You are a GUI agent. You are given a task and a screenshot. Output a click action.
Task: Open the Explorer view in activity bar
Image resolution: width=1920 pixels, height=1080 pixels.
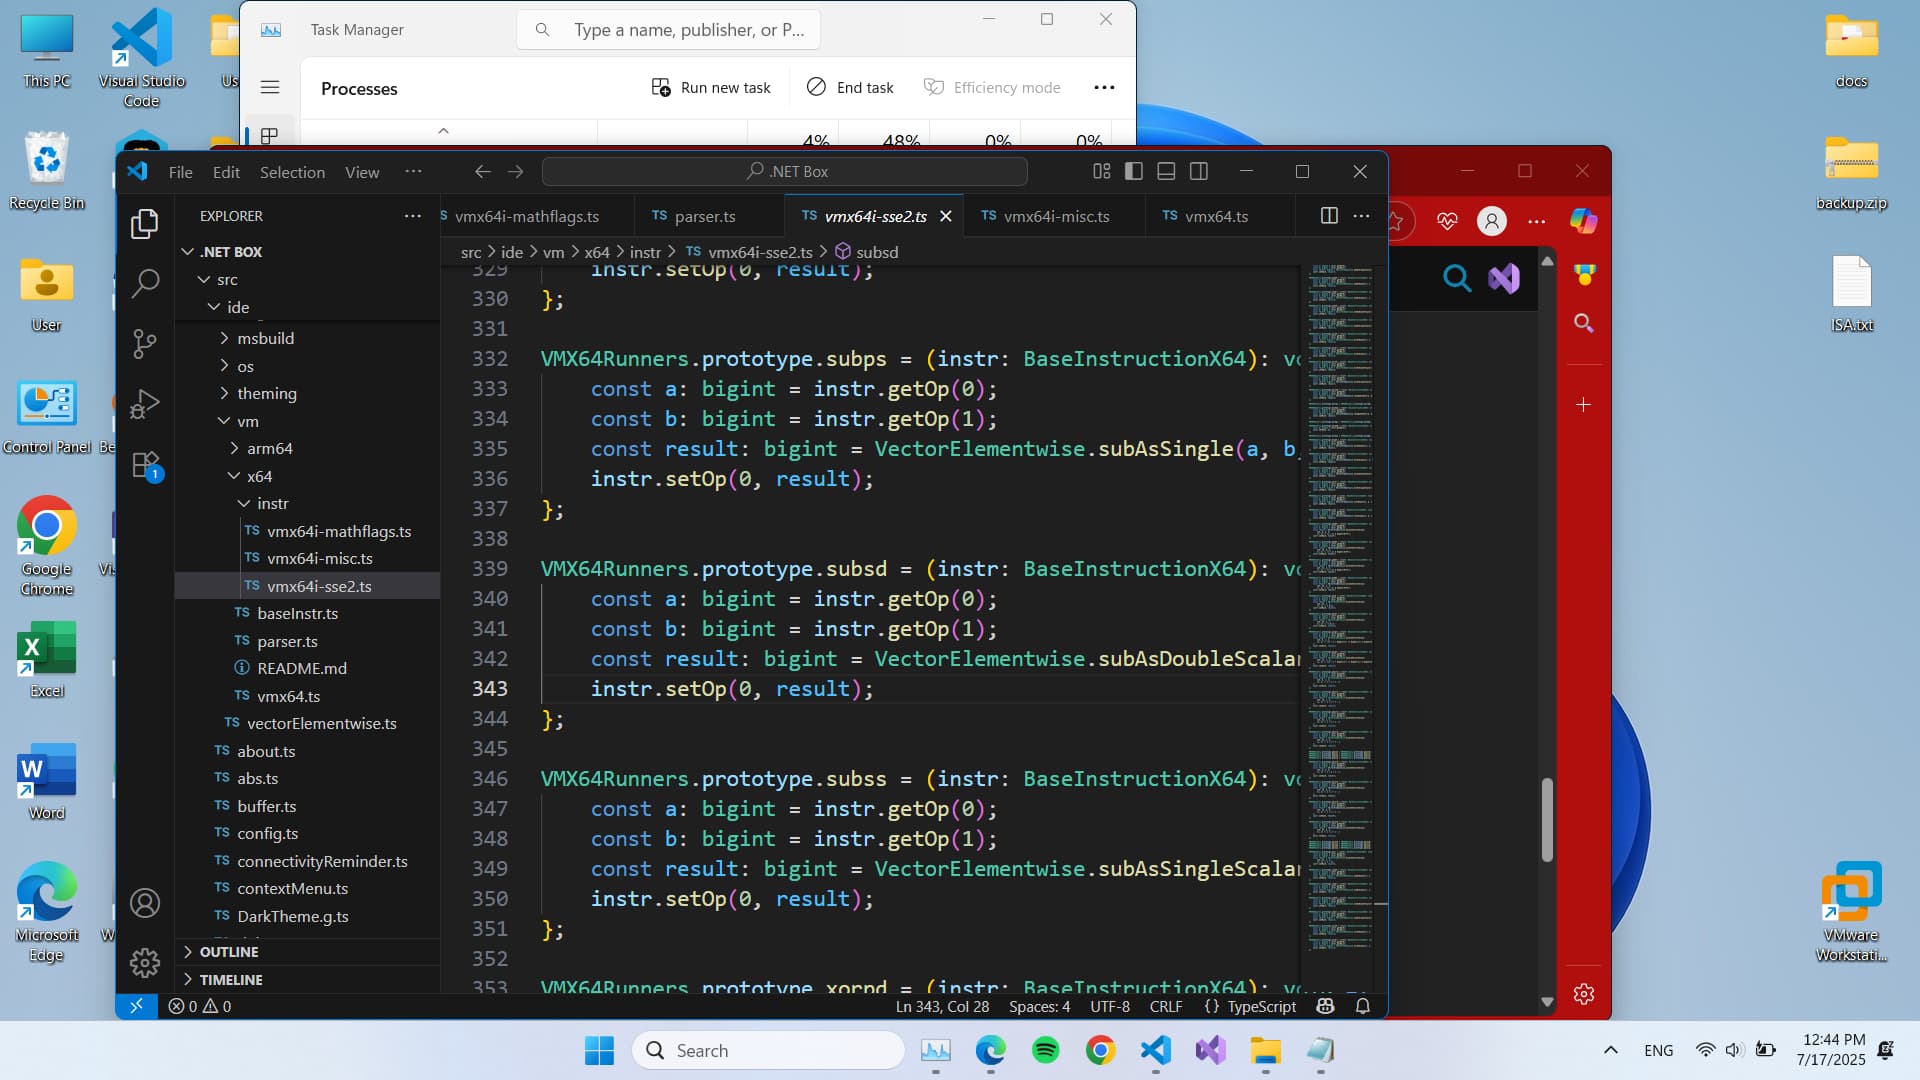coord(145,224)
